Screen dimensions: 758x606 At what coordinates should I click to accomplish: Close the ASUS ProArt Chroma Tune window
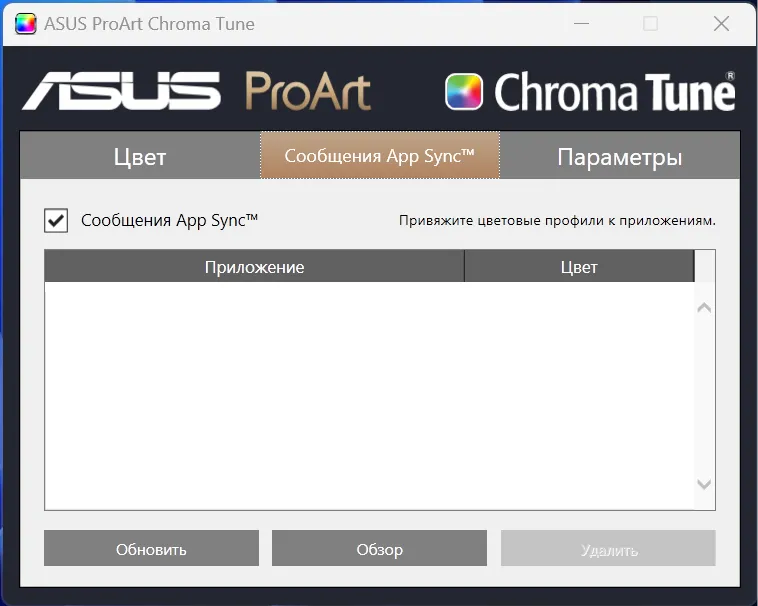pos(720,24)
